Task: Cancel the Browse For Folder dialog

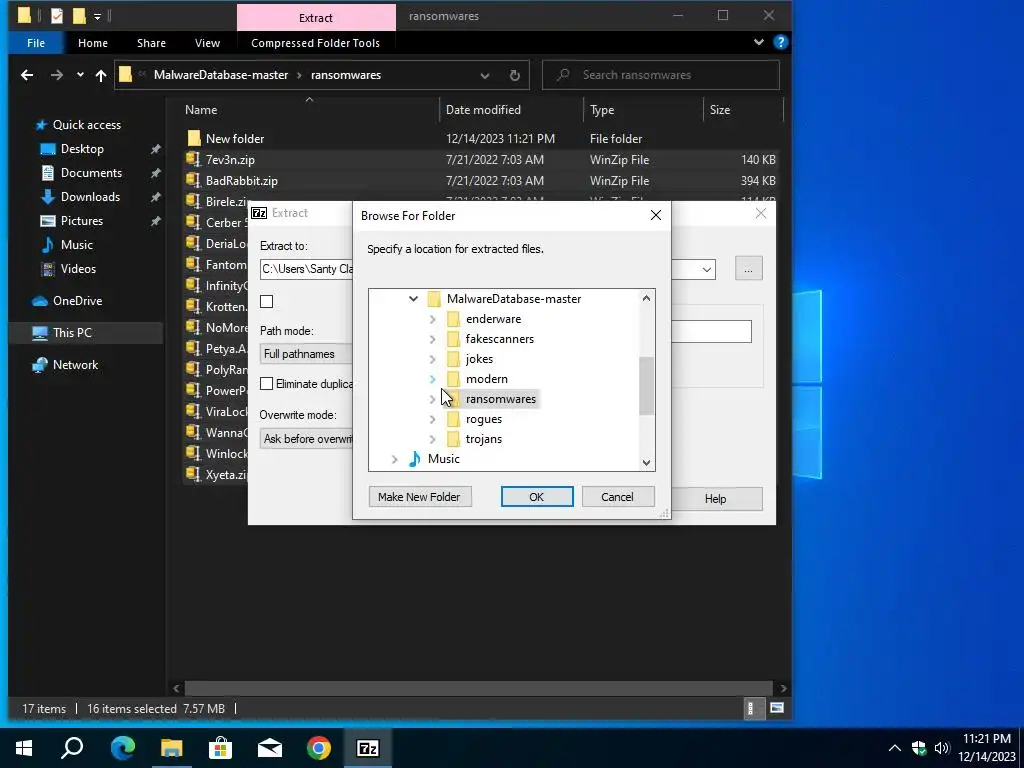Action: [x=618, y=497]
